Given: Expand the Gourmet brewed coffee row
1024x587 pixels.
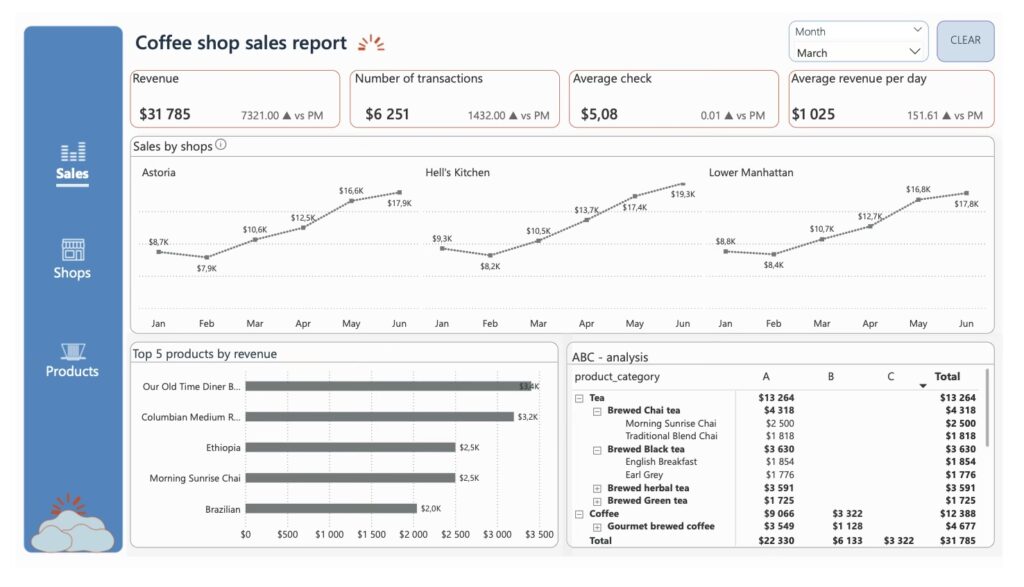Looking at the screenshot, I should coord(597,527).
